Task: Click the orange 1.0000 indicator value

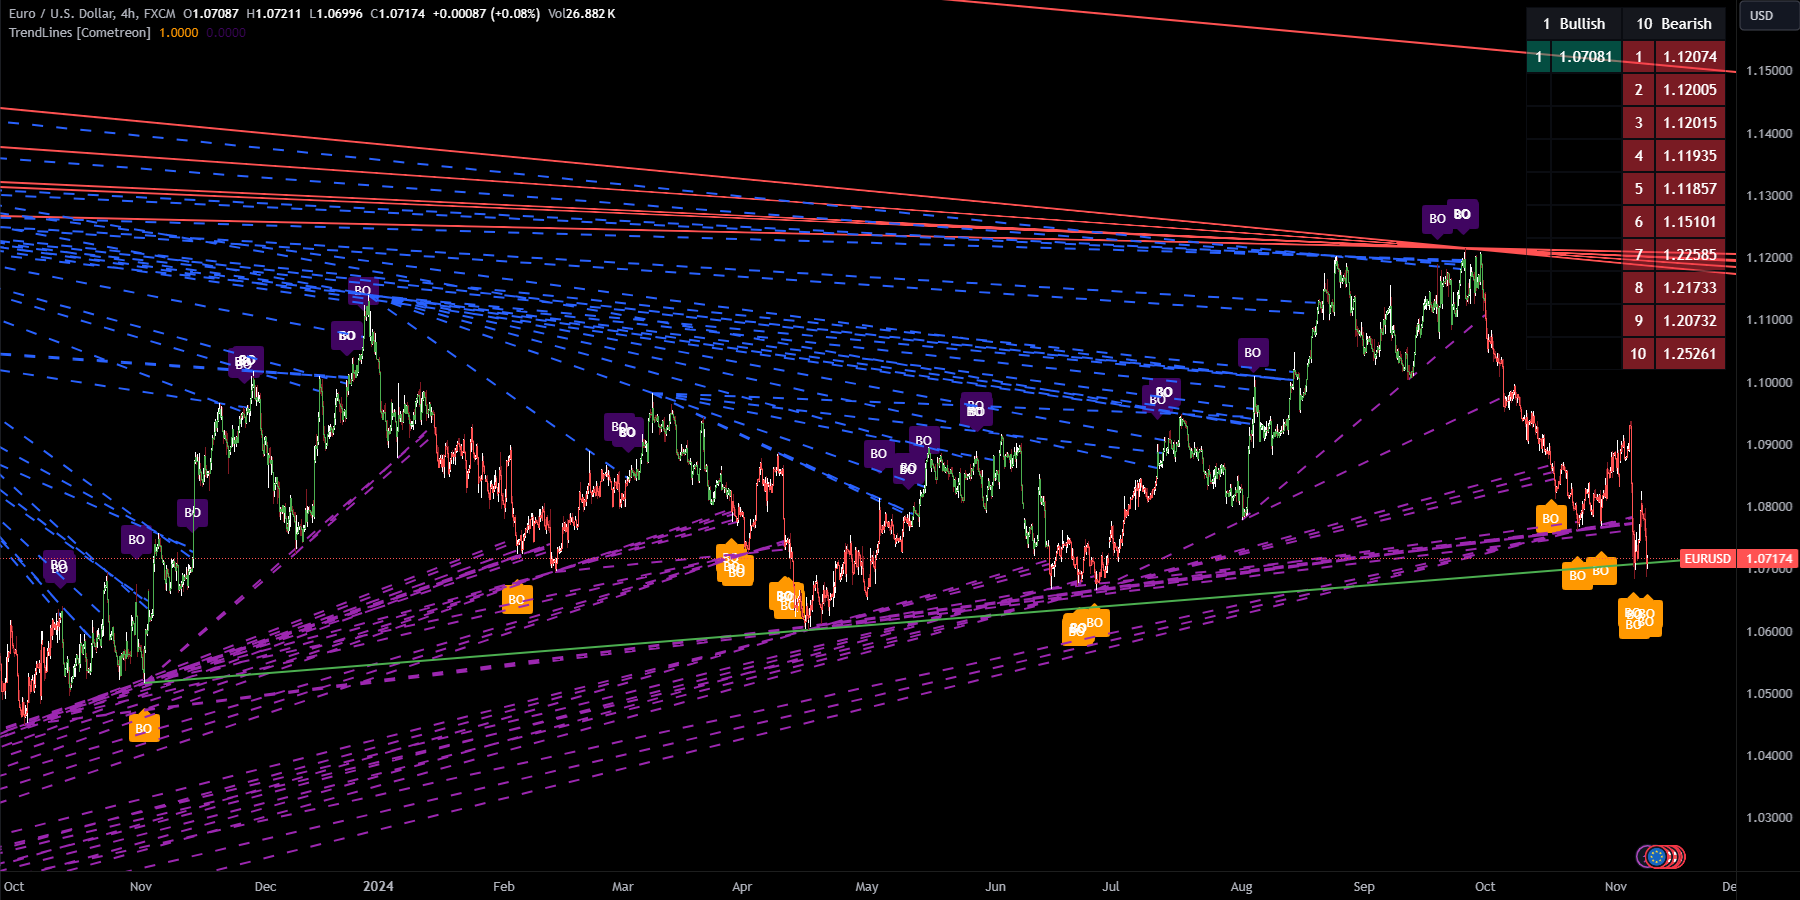Action: (x=179, y=33)
